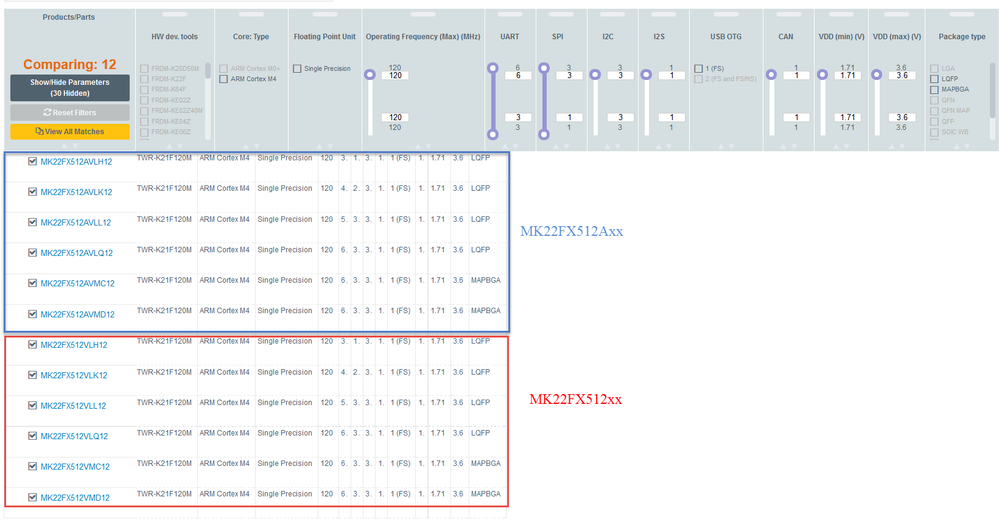Sort ascending by USB OTG arrow
The height and width of the screenshot is (521, 999).
click(721, 146)
